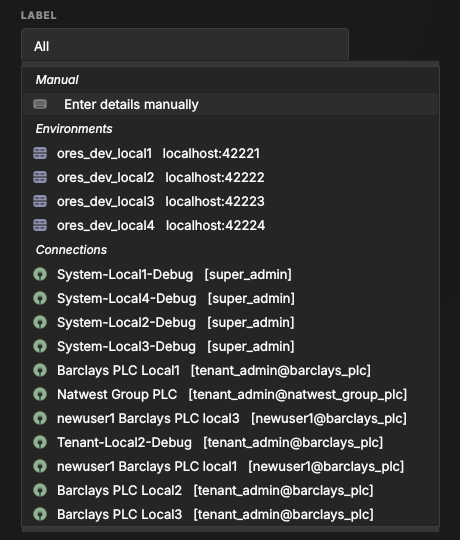Select System-Local3-Debug connection
Screen dimensions: 460x540
(231, 346)
